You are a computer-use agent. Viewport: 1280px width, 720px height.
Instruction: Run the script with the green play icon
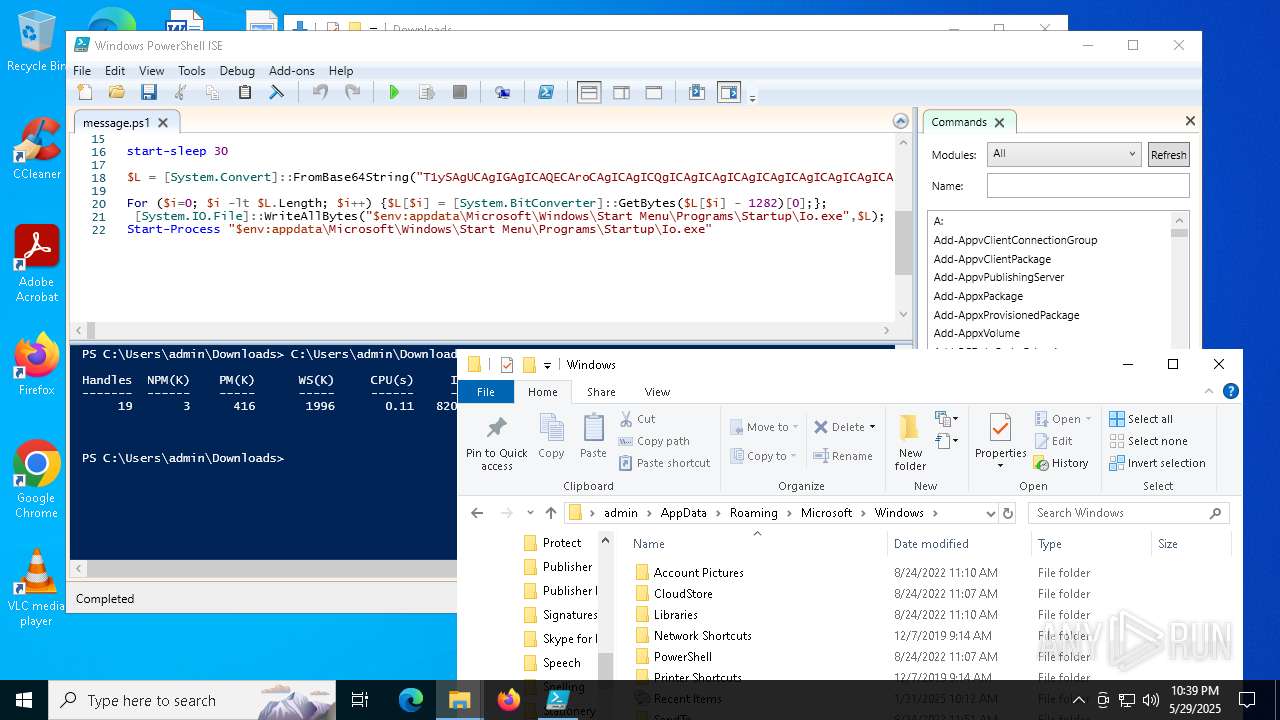click(394, 92)
